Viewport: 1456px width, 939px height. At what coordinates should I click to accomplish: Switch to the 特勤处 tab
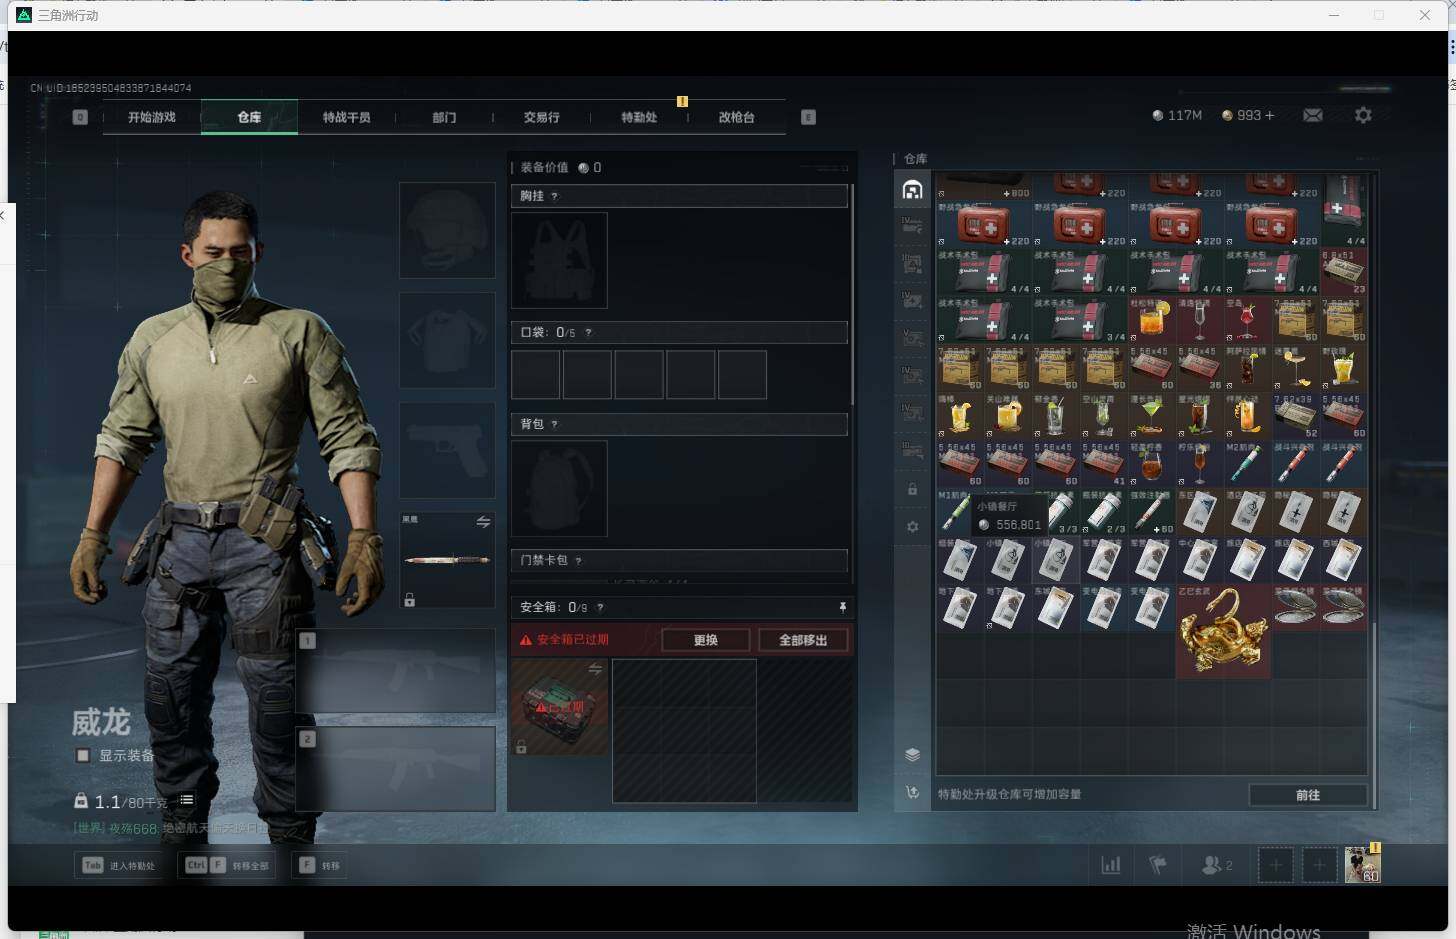coord(639,117)
